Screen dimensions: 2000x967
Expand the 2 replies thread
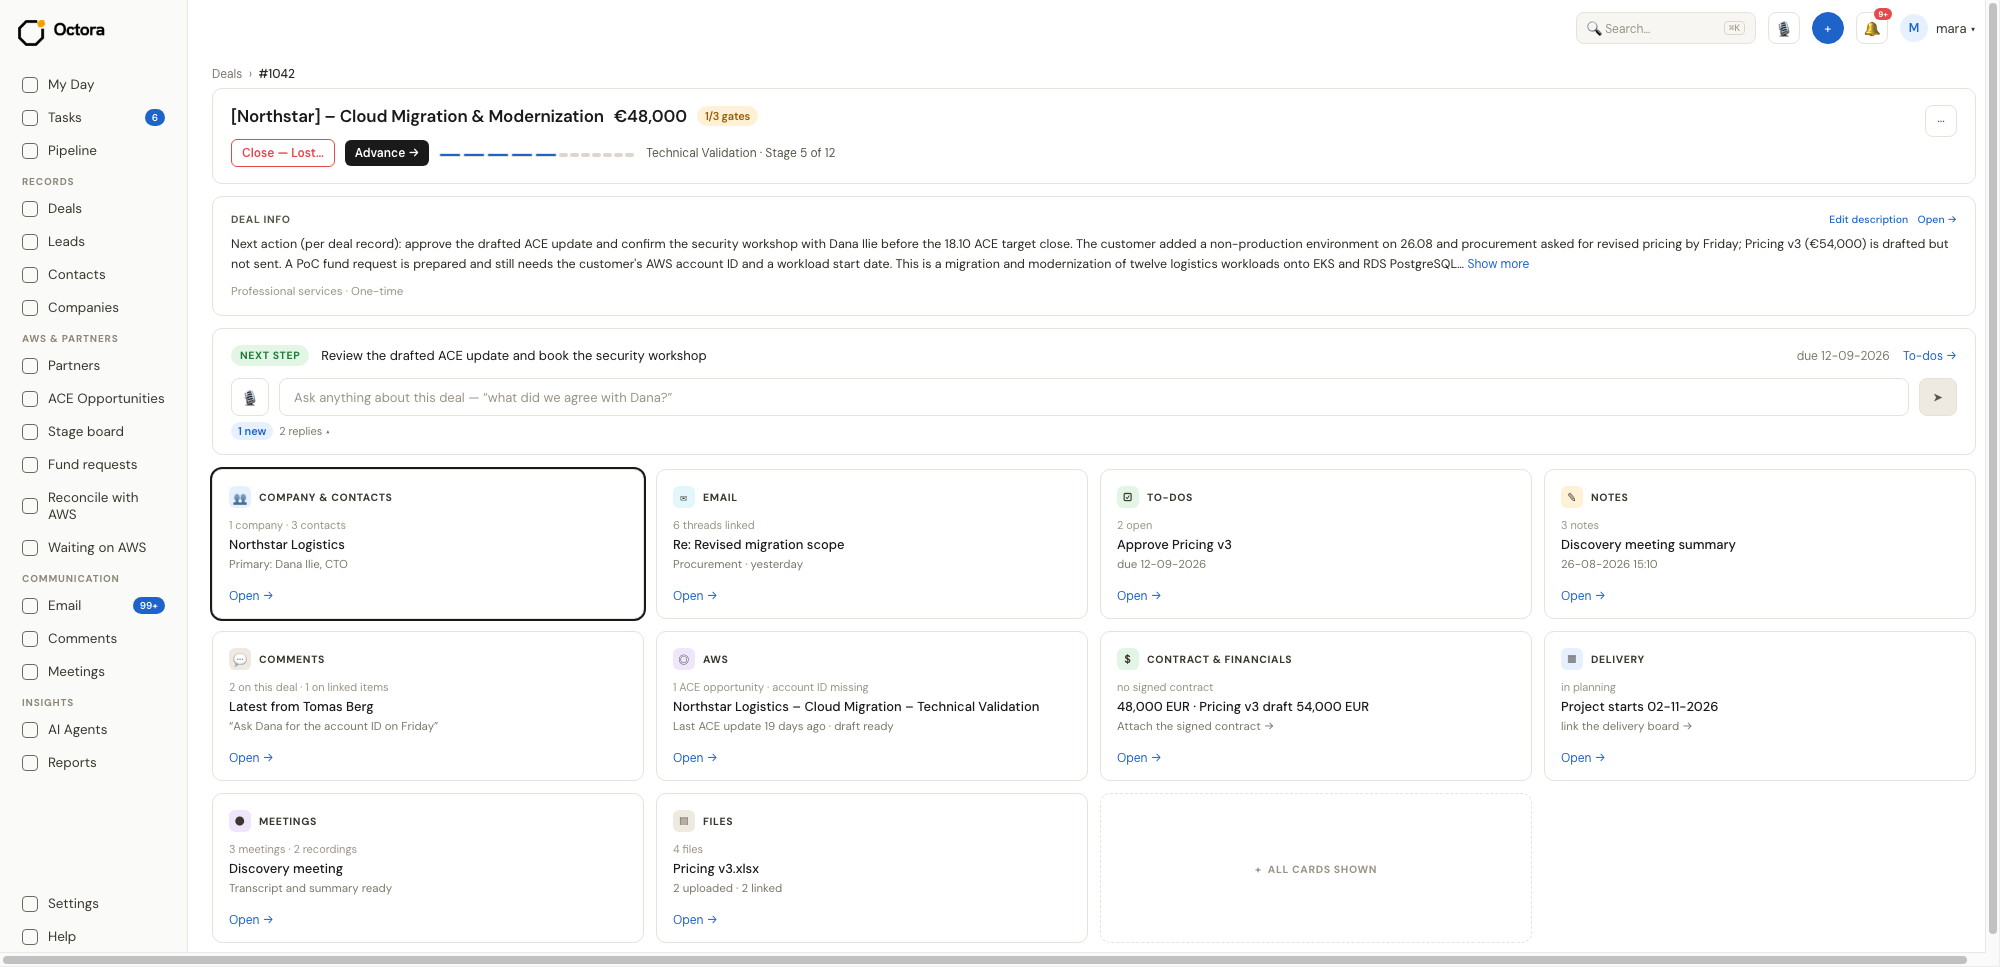click(x=304, y=432)
